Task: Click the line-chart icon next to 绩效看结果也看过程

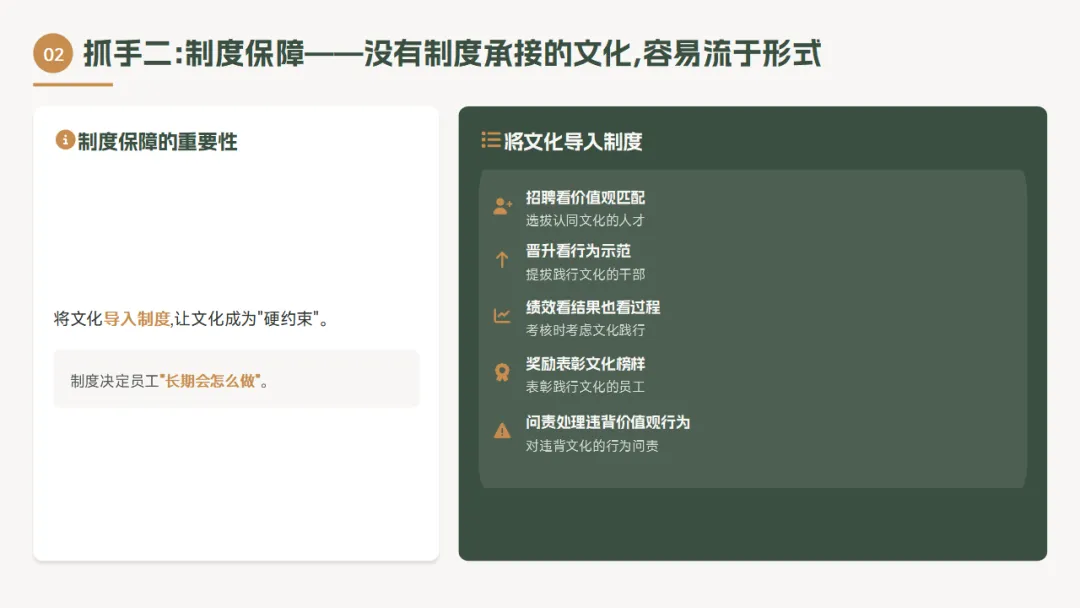Action: [x=502, y=315]
